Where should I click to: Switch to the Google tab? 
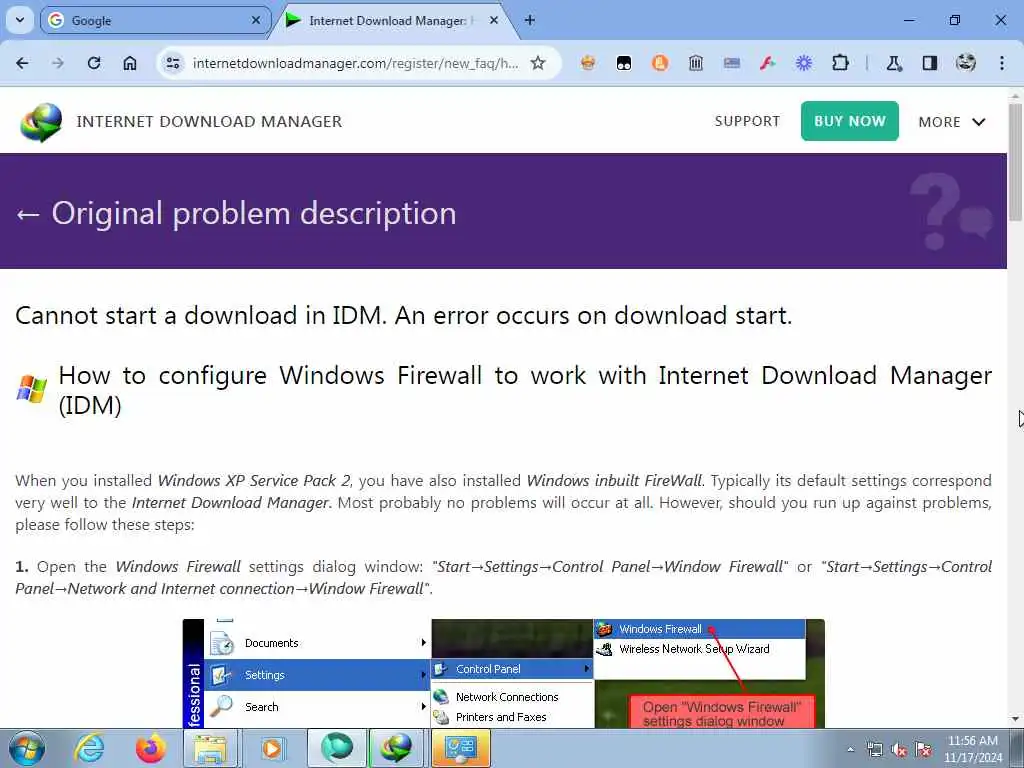155,20
